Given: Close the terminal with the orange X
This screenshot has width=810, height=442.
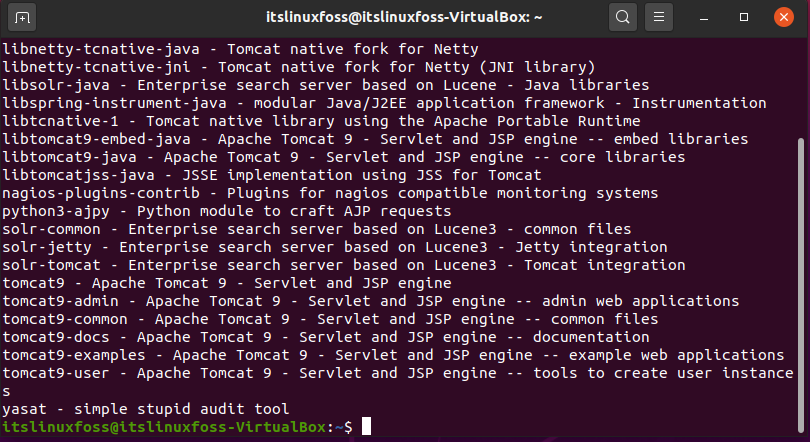Looking at the screenshot, I should click(x=784, y=17).
